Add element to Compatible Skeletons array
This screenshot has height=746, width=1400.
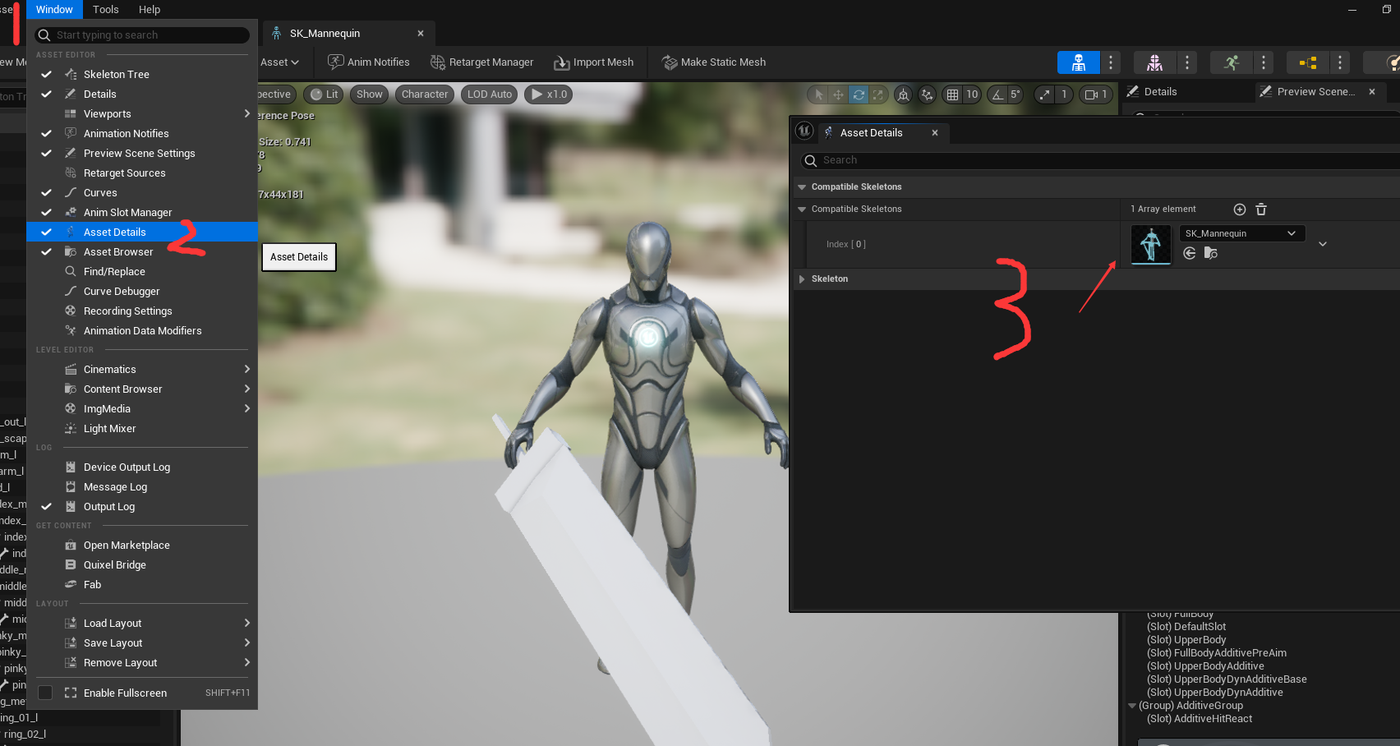pos(1240,209)
